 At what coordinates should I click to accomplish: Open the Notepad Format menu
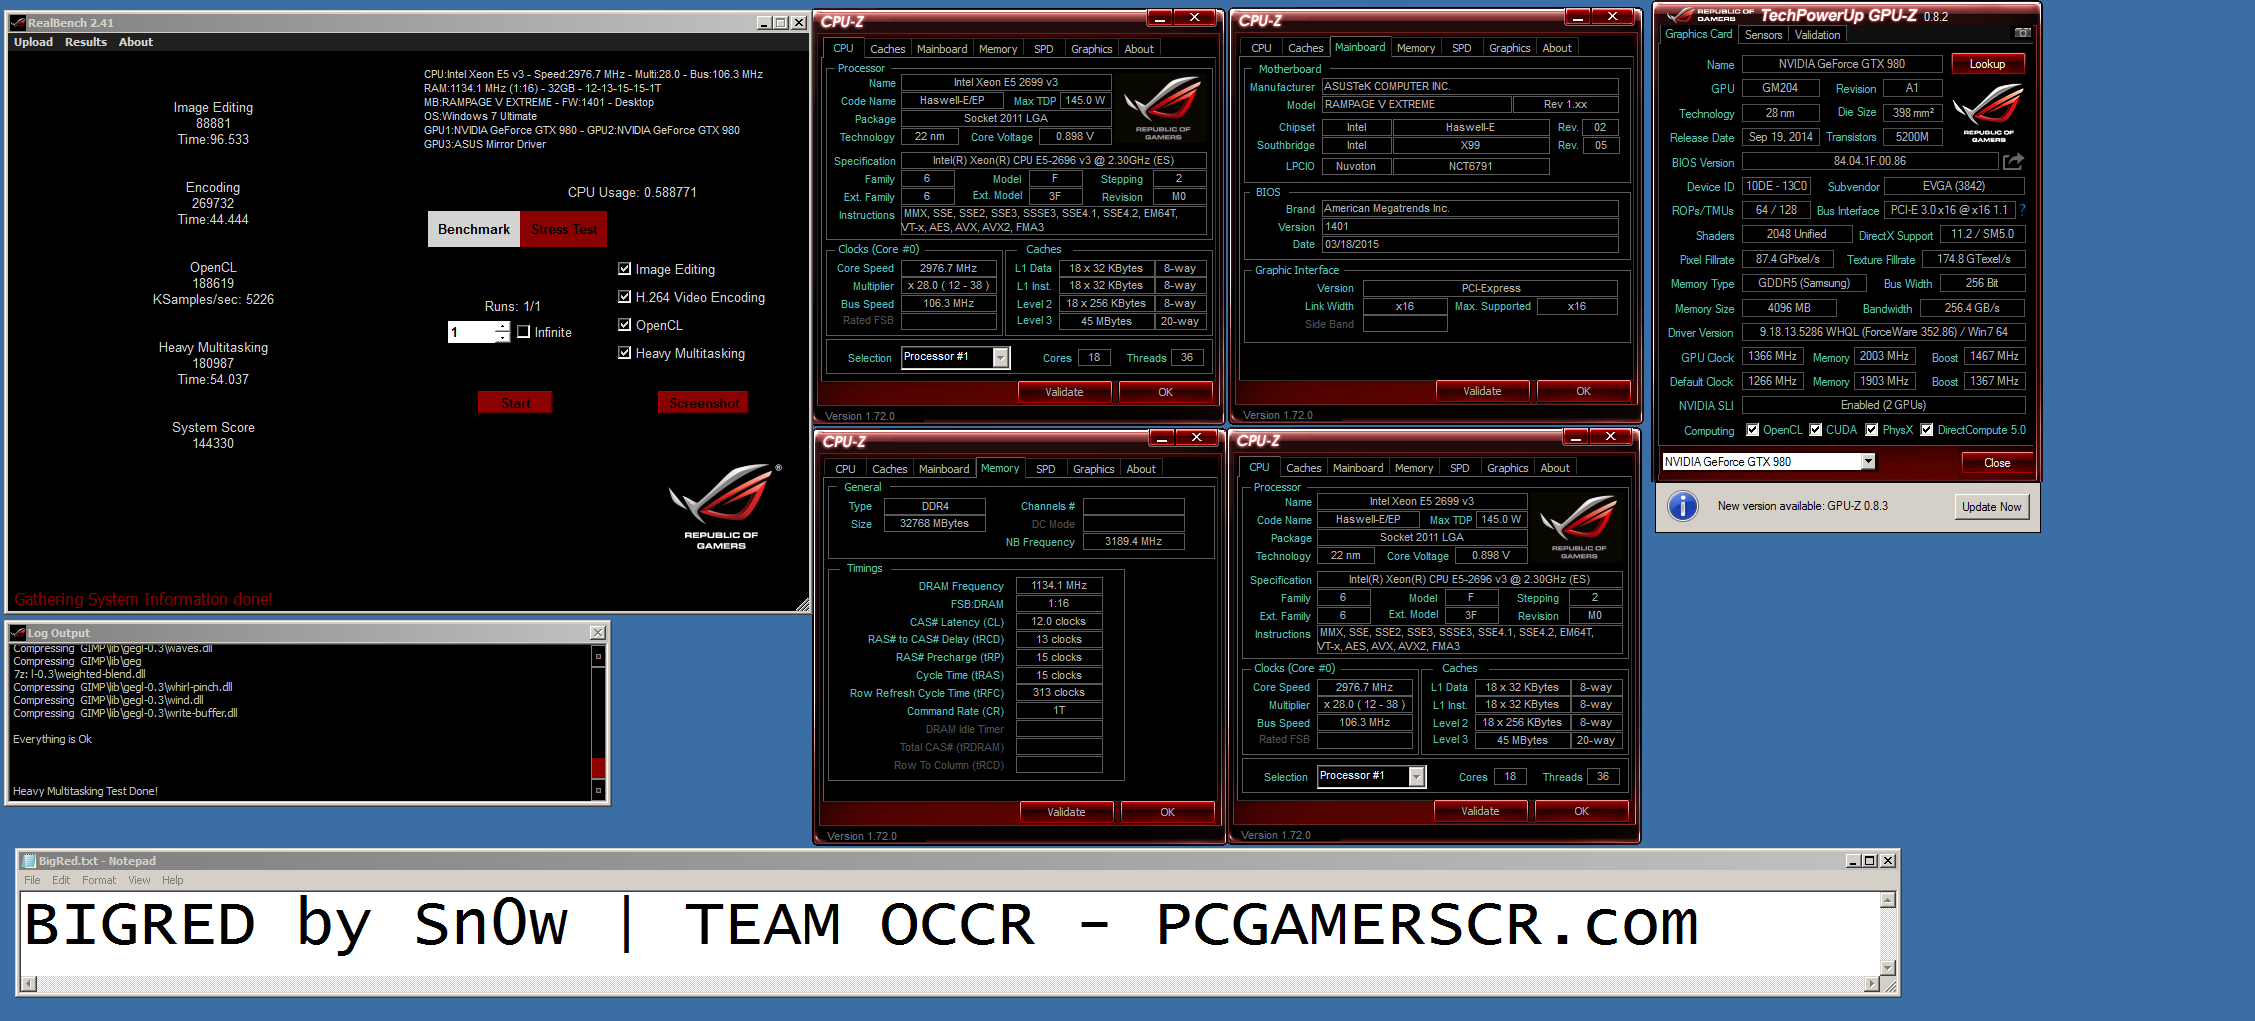point(99,880)
